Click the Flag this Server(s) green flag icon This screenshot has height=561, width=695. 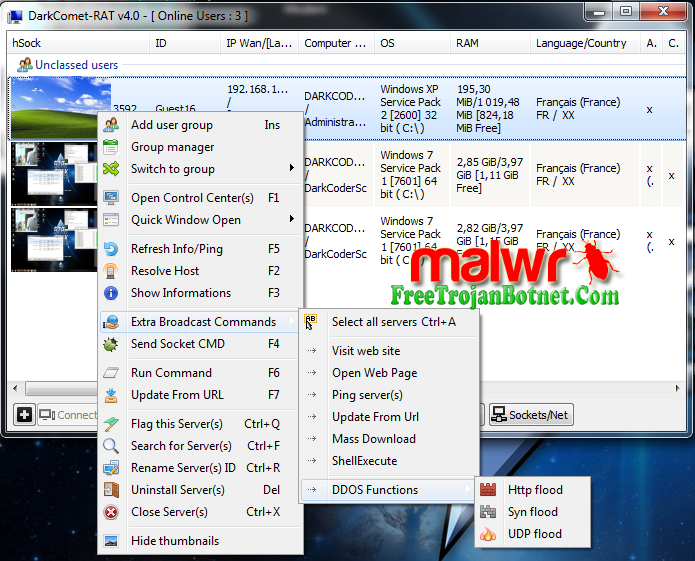tap(111, 424)
